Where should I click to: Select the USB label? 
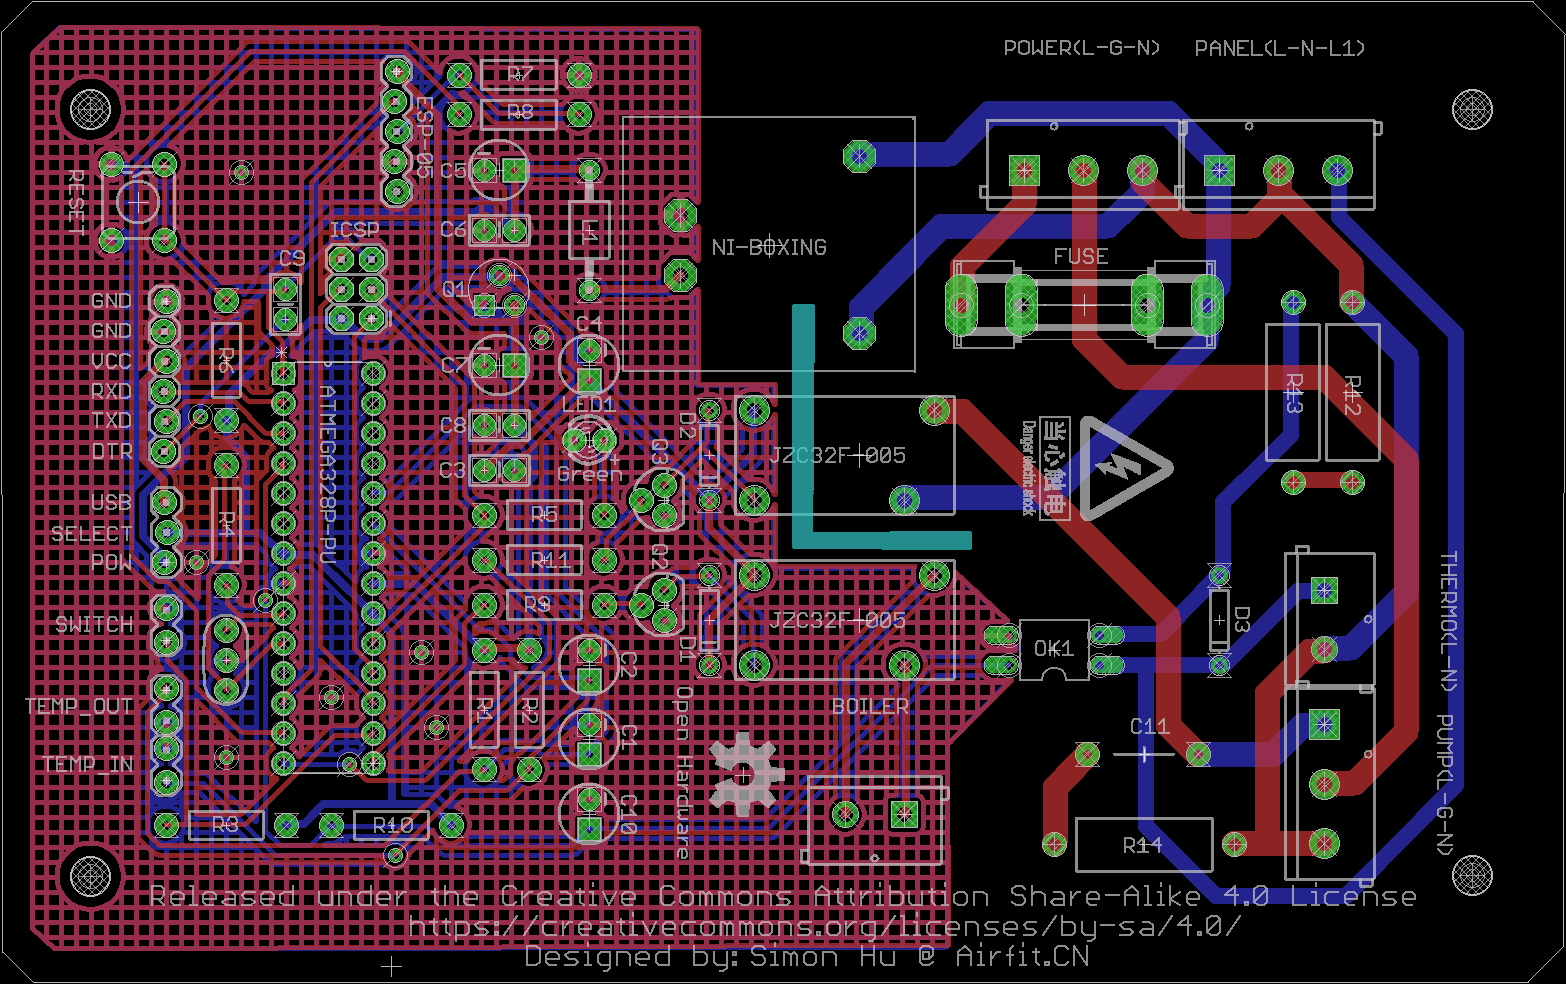point(111,502)
